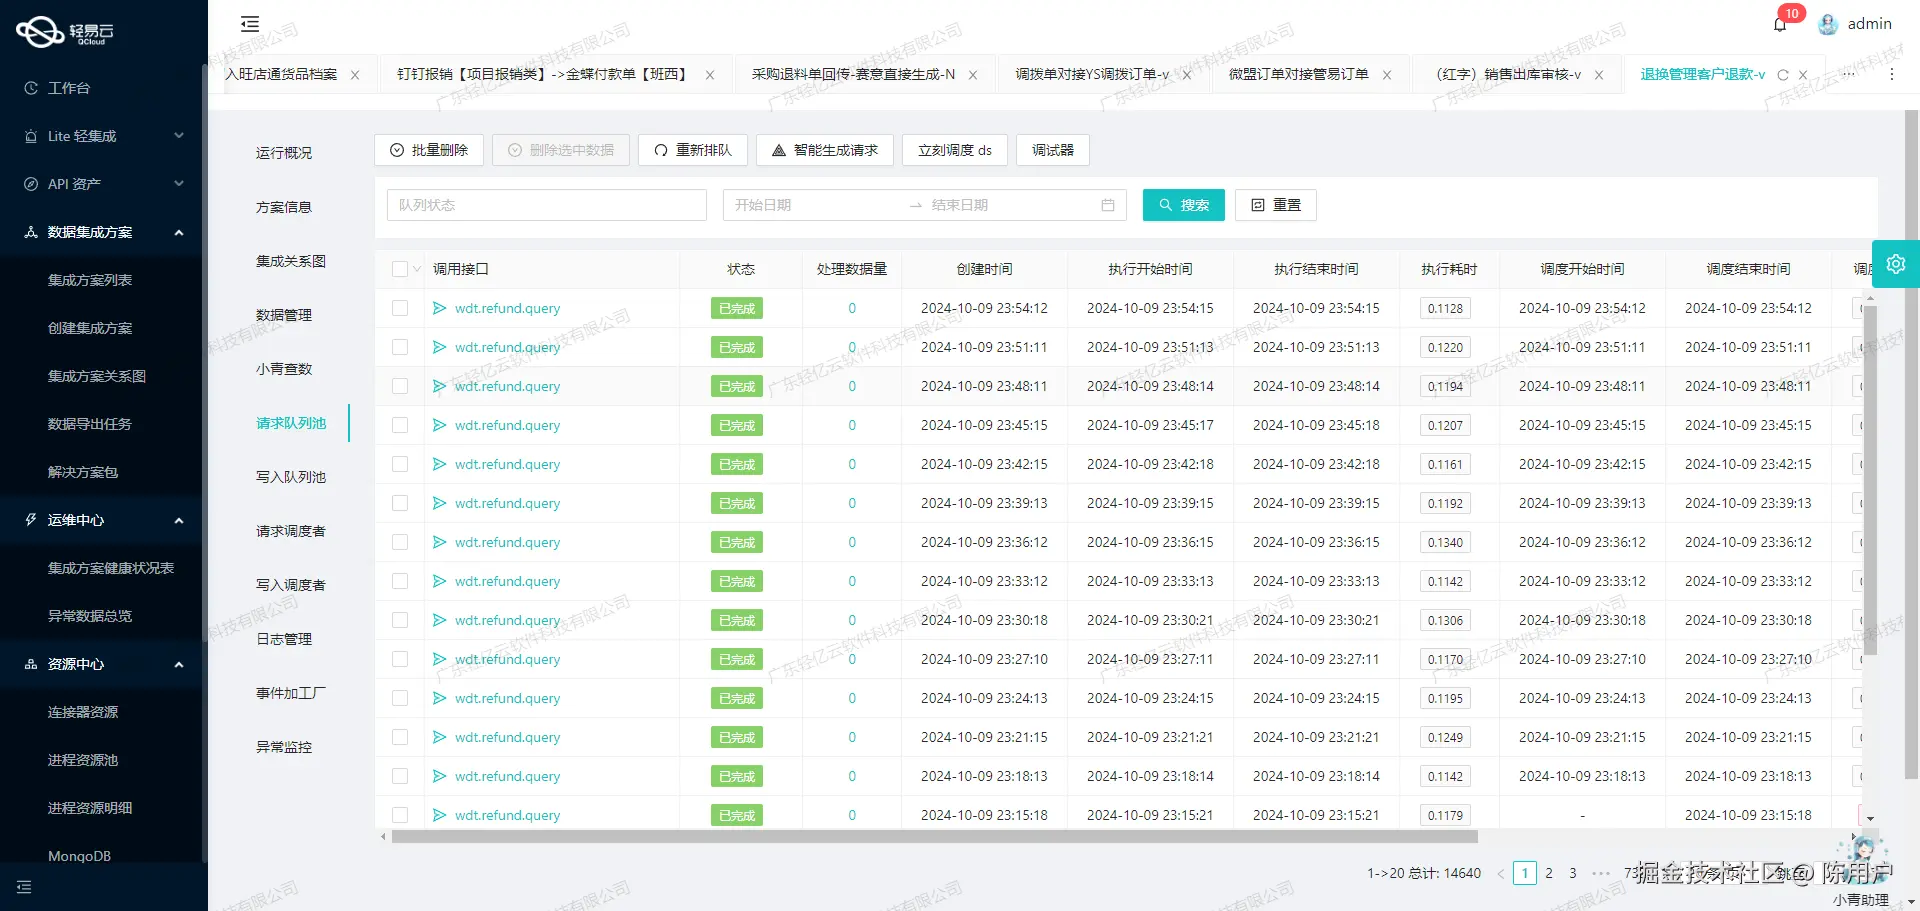Click the 轻易云 logo
This screenshot has height=911, width=1920.
(65, 32)
